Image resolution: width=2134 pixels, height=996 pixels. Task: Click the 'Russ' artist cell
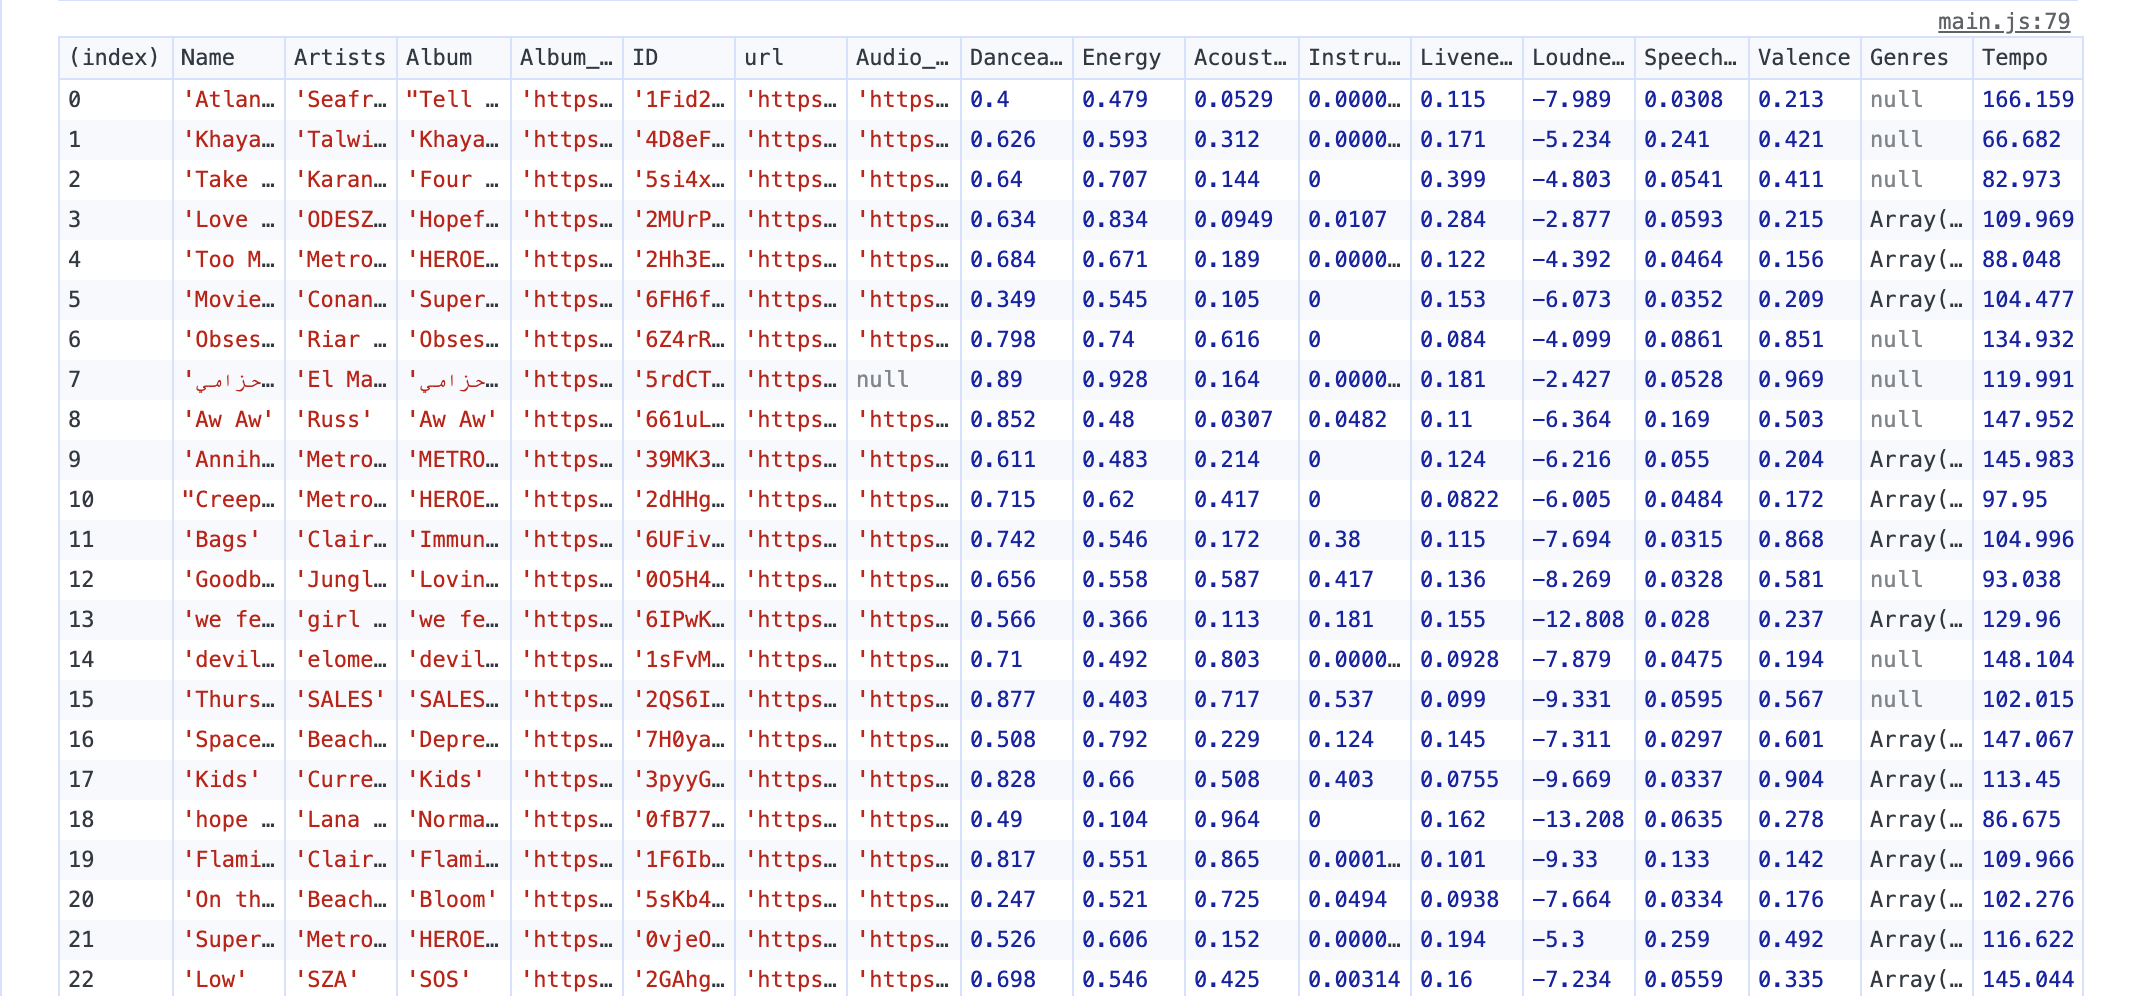(x=333, y=420)
